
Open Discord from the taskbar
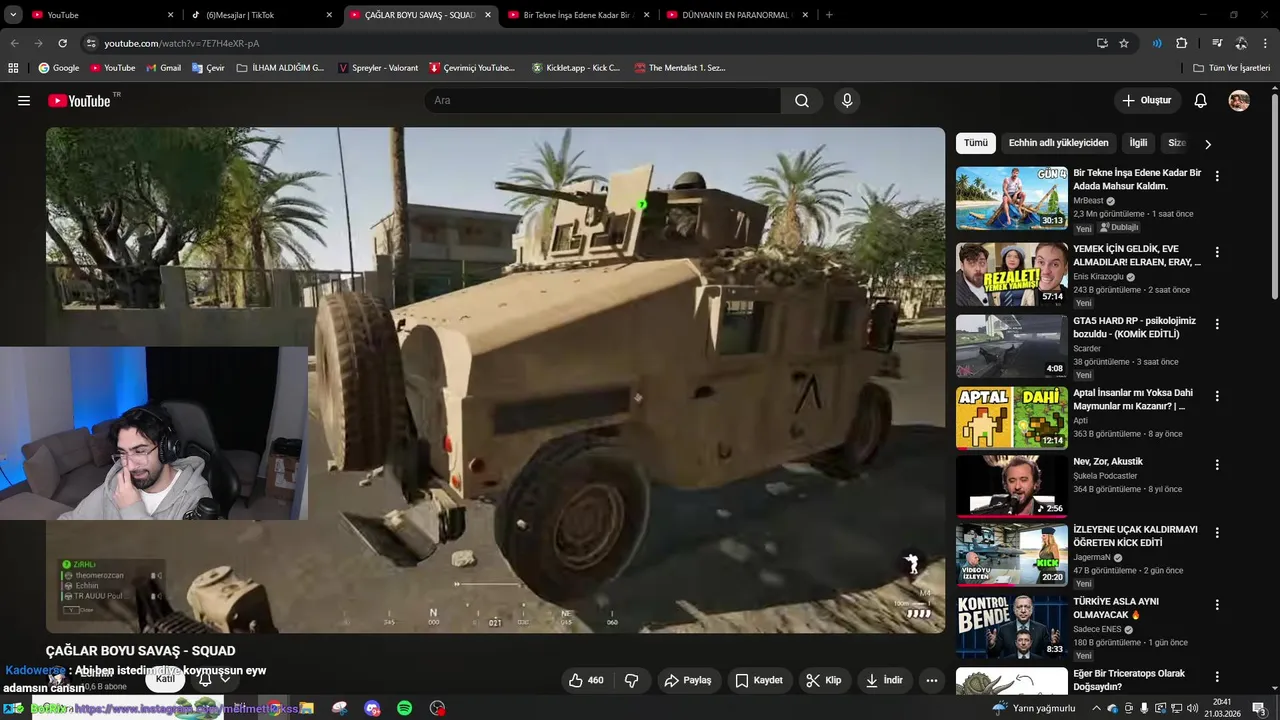tap(372, 708)
